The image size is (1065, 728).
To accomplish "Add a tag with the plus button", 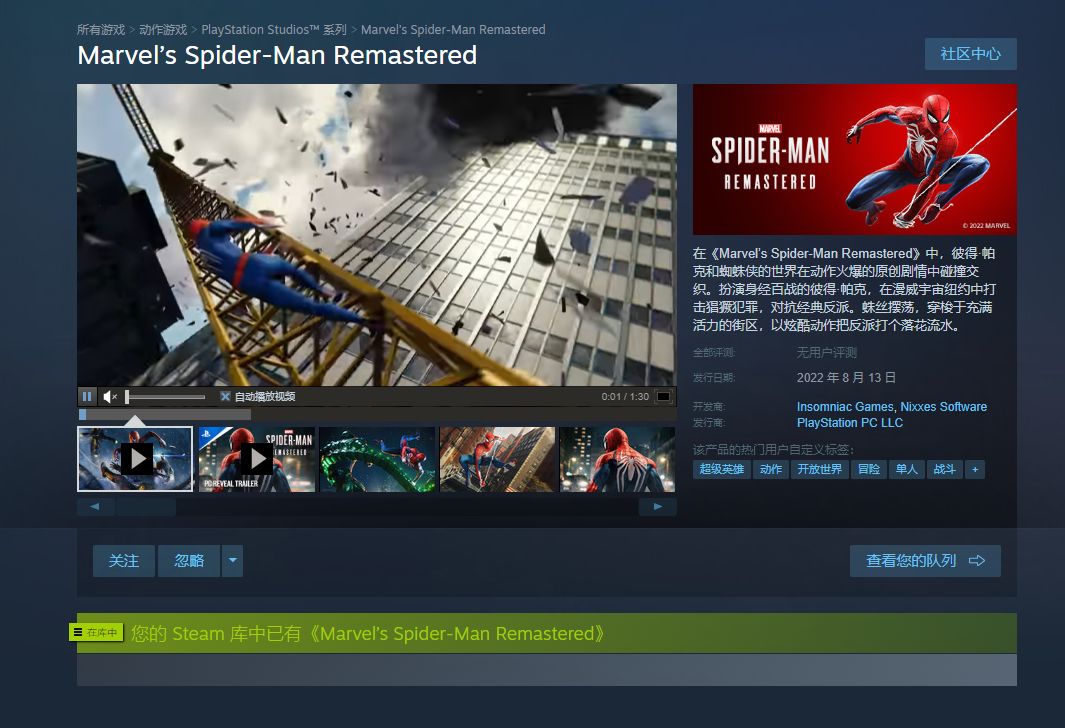I will coord(975,469).
